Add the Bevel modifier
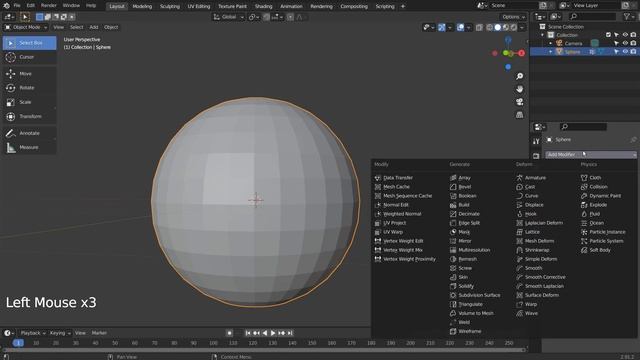Viewport: 640px width, 360px height. tap(460, 187)
